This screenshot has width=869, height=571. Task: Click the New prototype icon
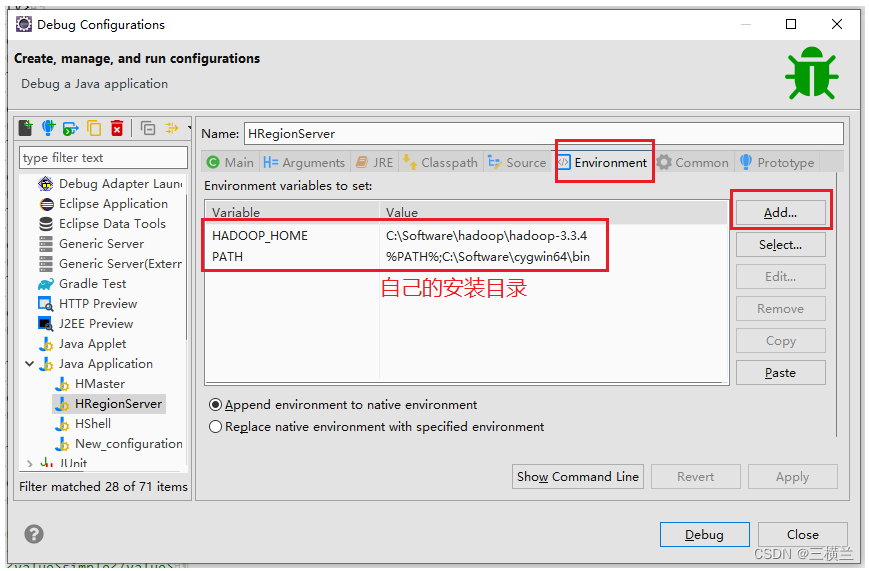[x=48, y=128]
